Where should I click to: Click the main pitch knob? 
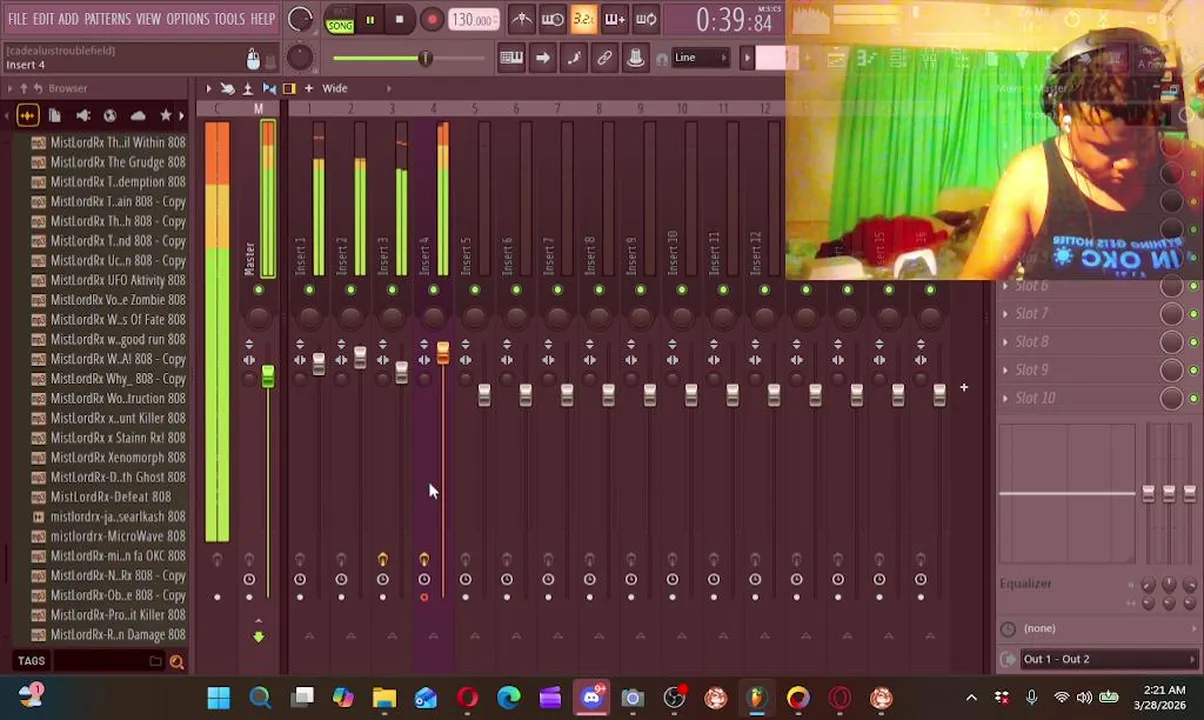[x=298, y=58]
